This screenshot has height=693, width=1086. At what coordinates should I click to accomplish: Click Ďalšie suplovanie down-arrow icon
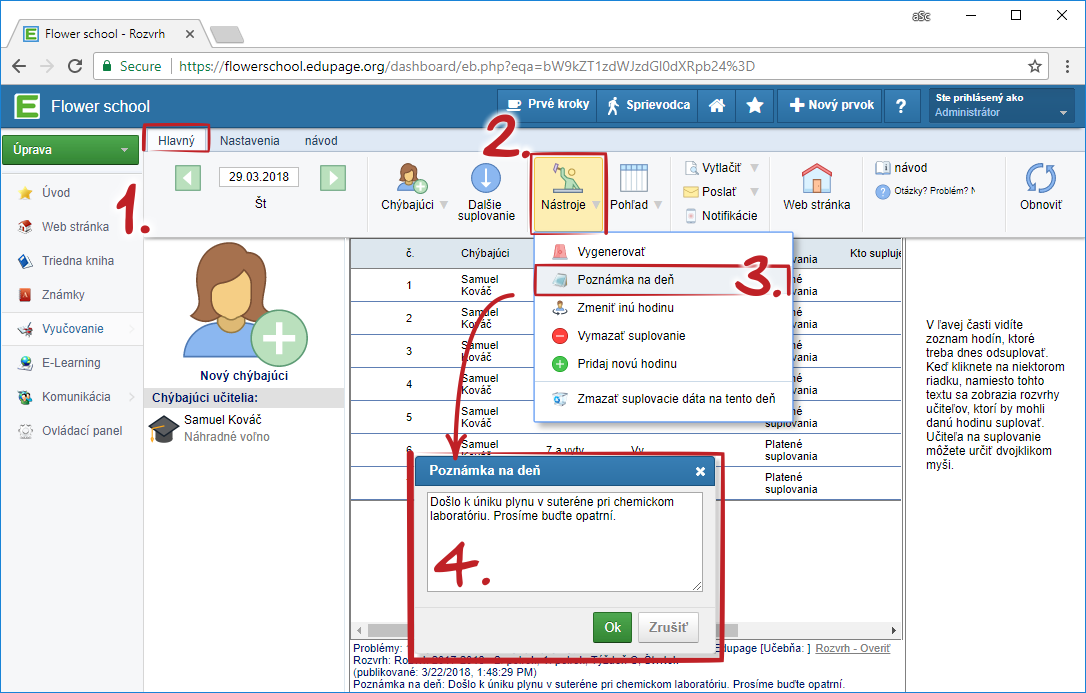pyautogui.click(x=486, y=177)
